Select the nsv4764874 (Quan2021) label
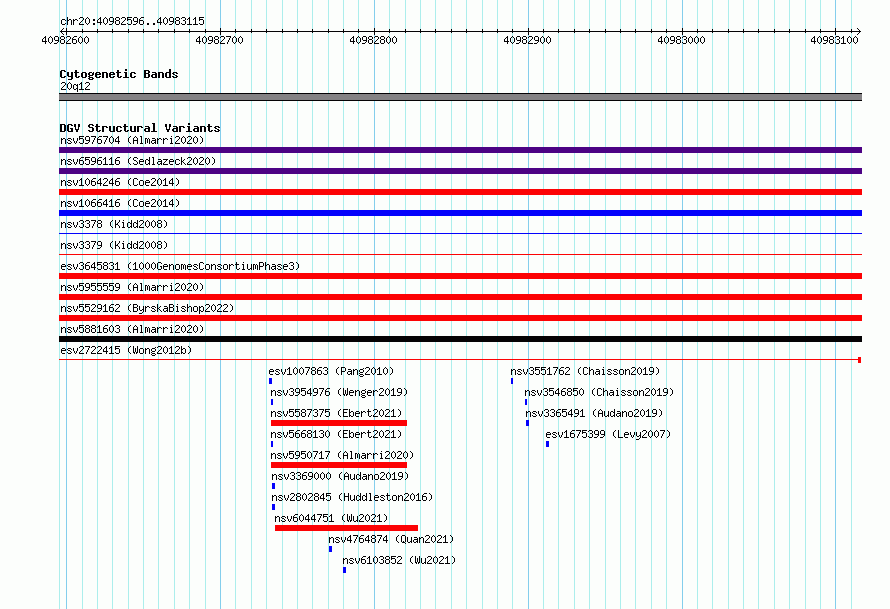Image resolution: width=890 pixels, height=609 pixels. 391,539
